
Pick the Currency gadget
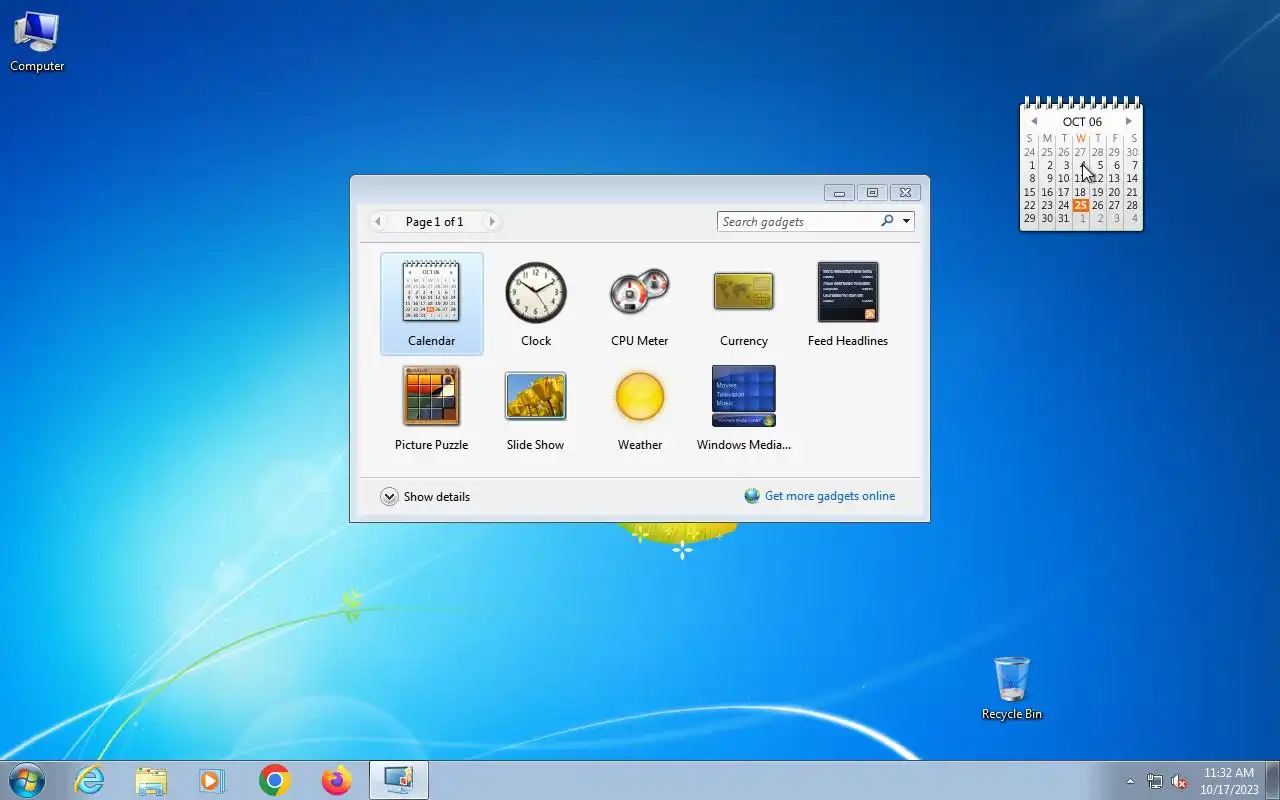[743, 304]
